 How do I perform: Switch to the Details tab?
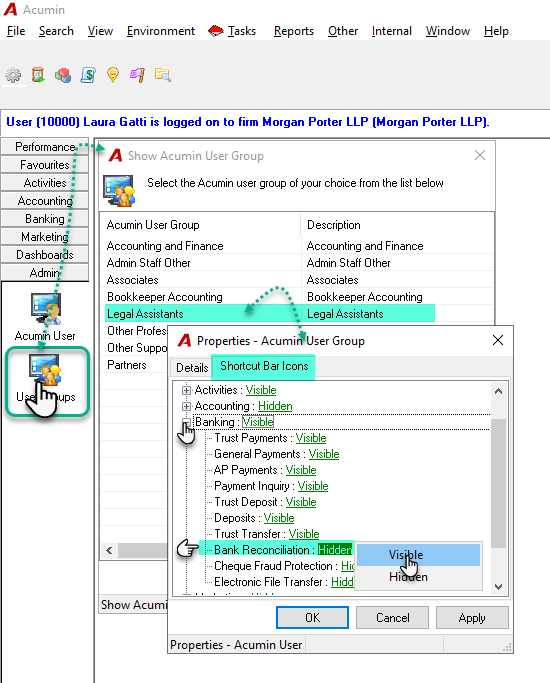192,368
